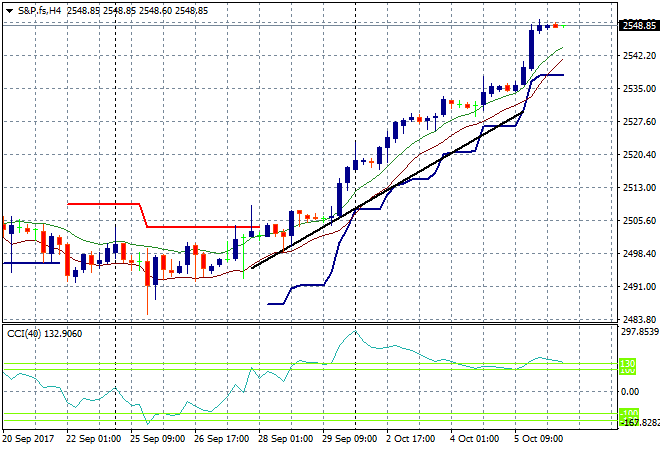This screenshot has width=660, height=450.
Task: Select the current price label 2548.85
Action: click(639, 26)
